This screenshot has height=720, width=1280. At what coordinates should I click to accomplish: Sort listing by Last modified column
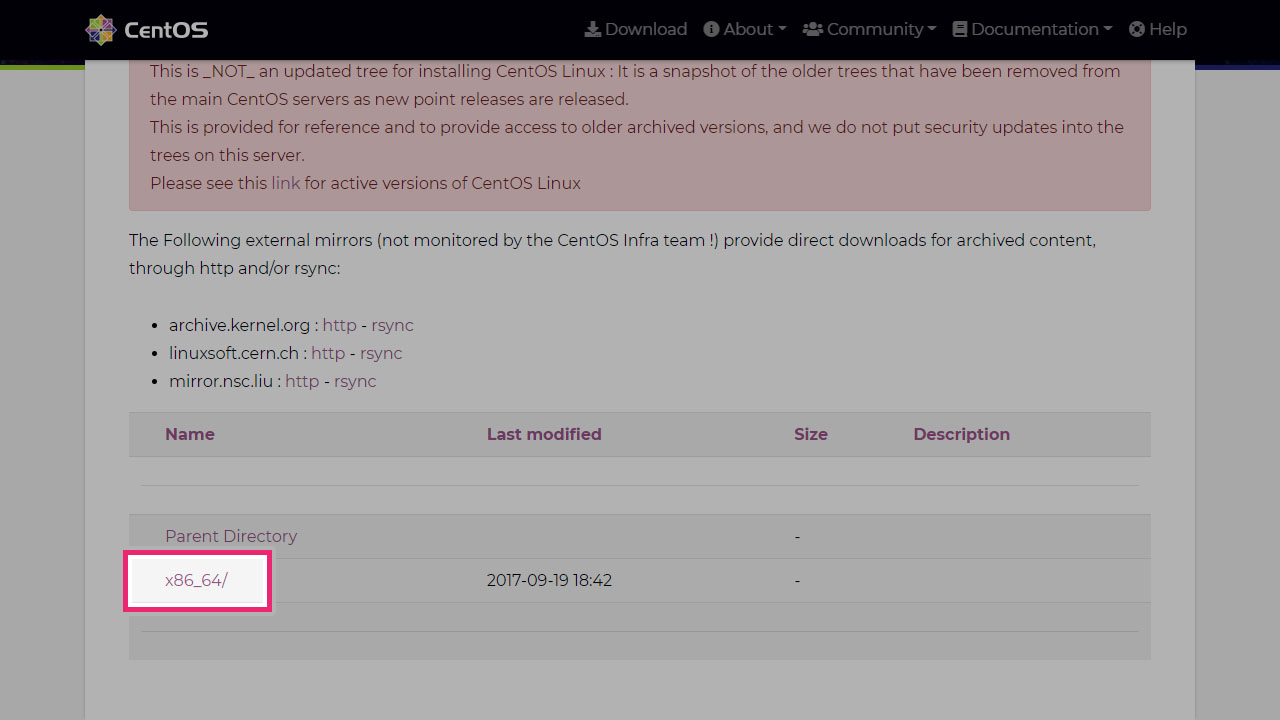coord(544,434)
